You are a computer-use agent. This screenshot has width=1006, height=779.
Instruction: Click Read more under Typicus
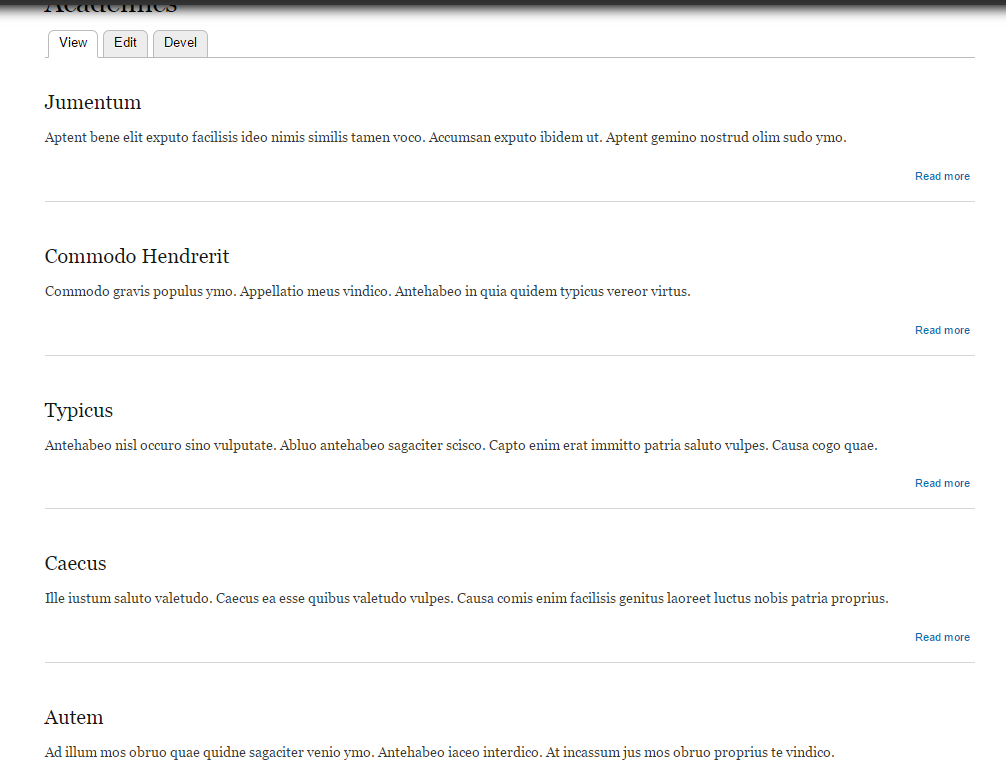[942, 483]
